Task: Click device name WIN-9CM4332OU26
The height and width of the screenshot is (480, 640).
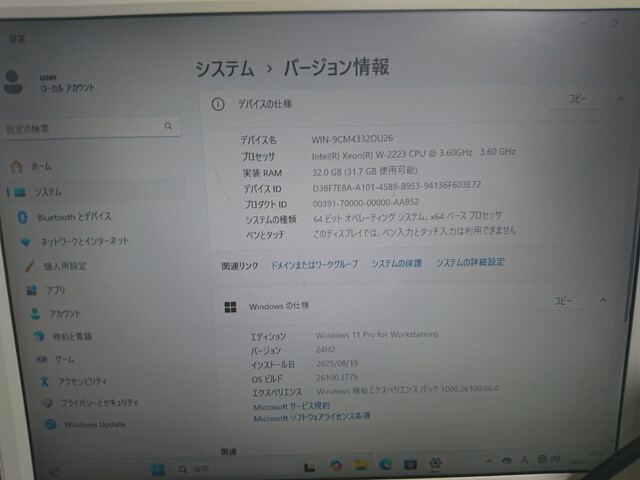Action: coord(352,139)
